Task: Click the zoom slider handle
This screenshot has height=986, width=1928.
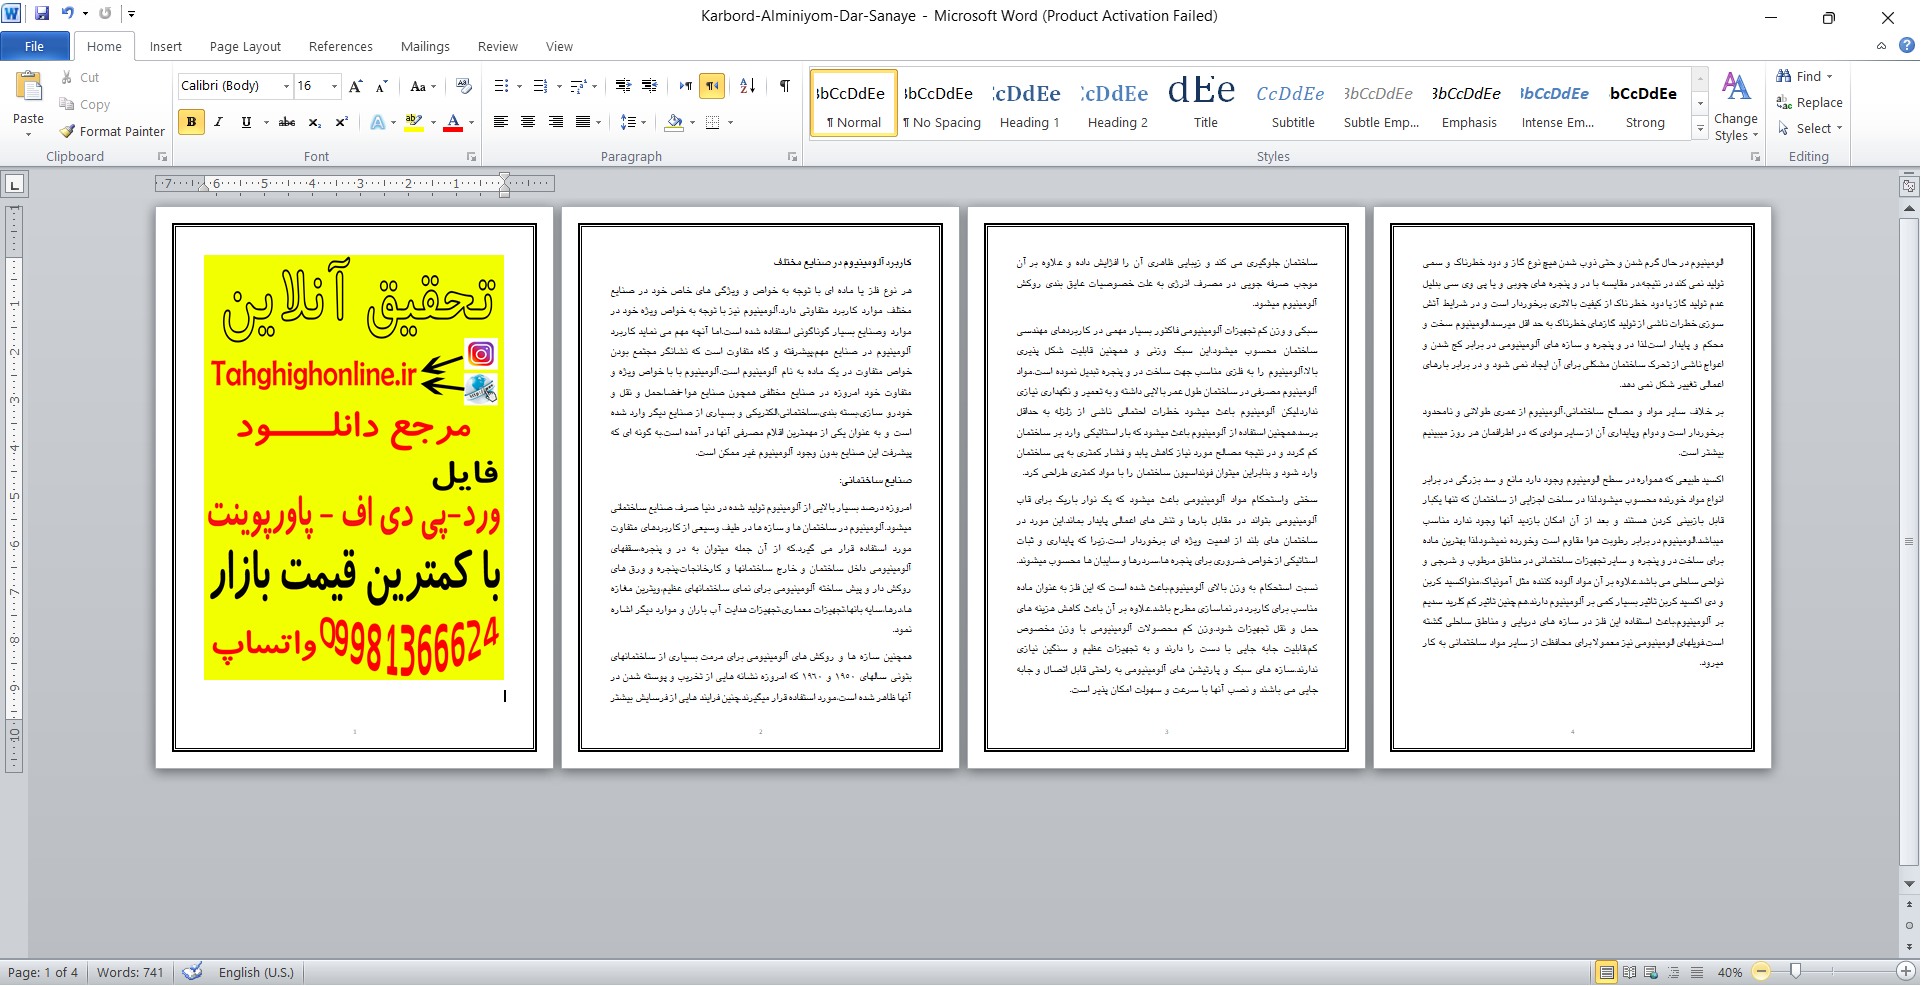Action: point(1796,971)
